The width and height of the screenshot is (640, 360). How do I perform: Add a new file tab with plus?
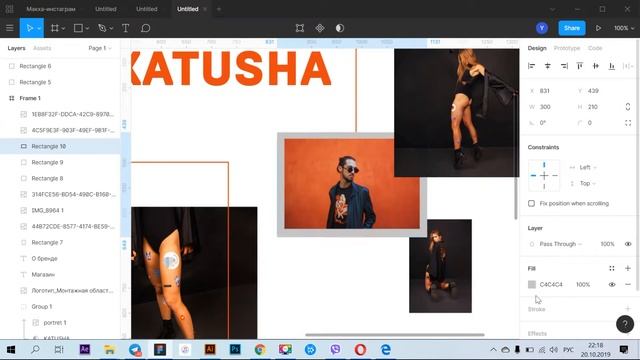pos(219,9)
